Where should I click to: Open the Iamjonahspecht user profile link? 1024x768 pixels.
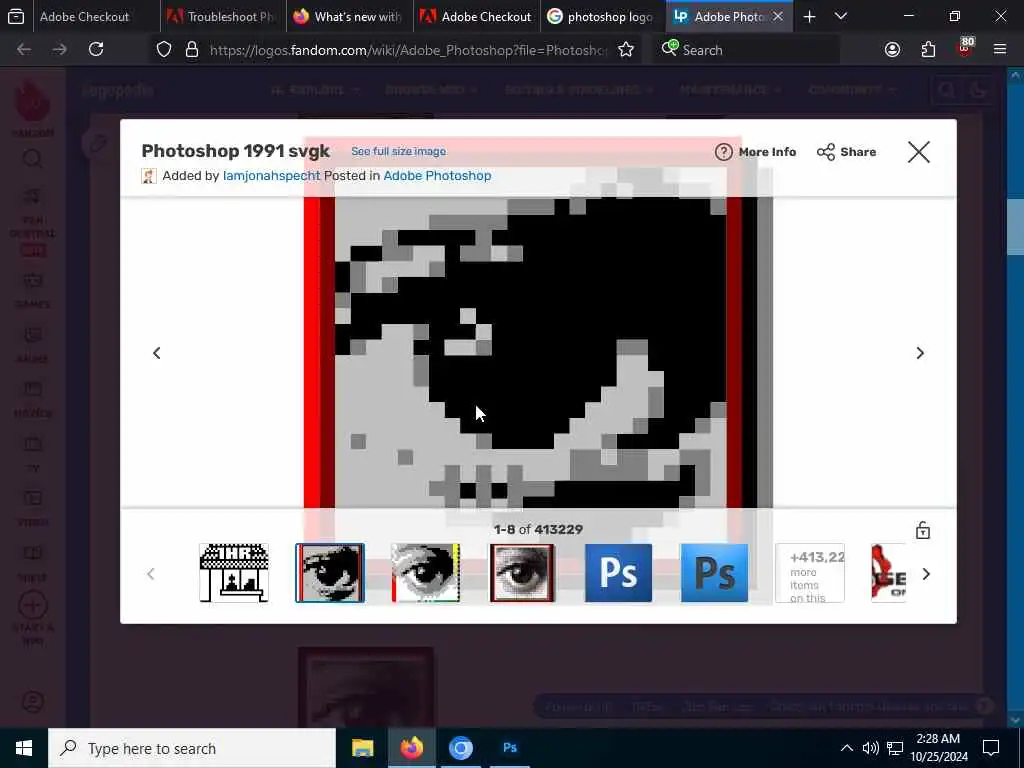pyautogui.click(x=272, y=176)
